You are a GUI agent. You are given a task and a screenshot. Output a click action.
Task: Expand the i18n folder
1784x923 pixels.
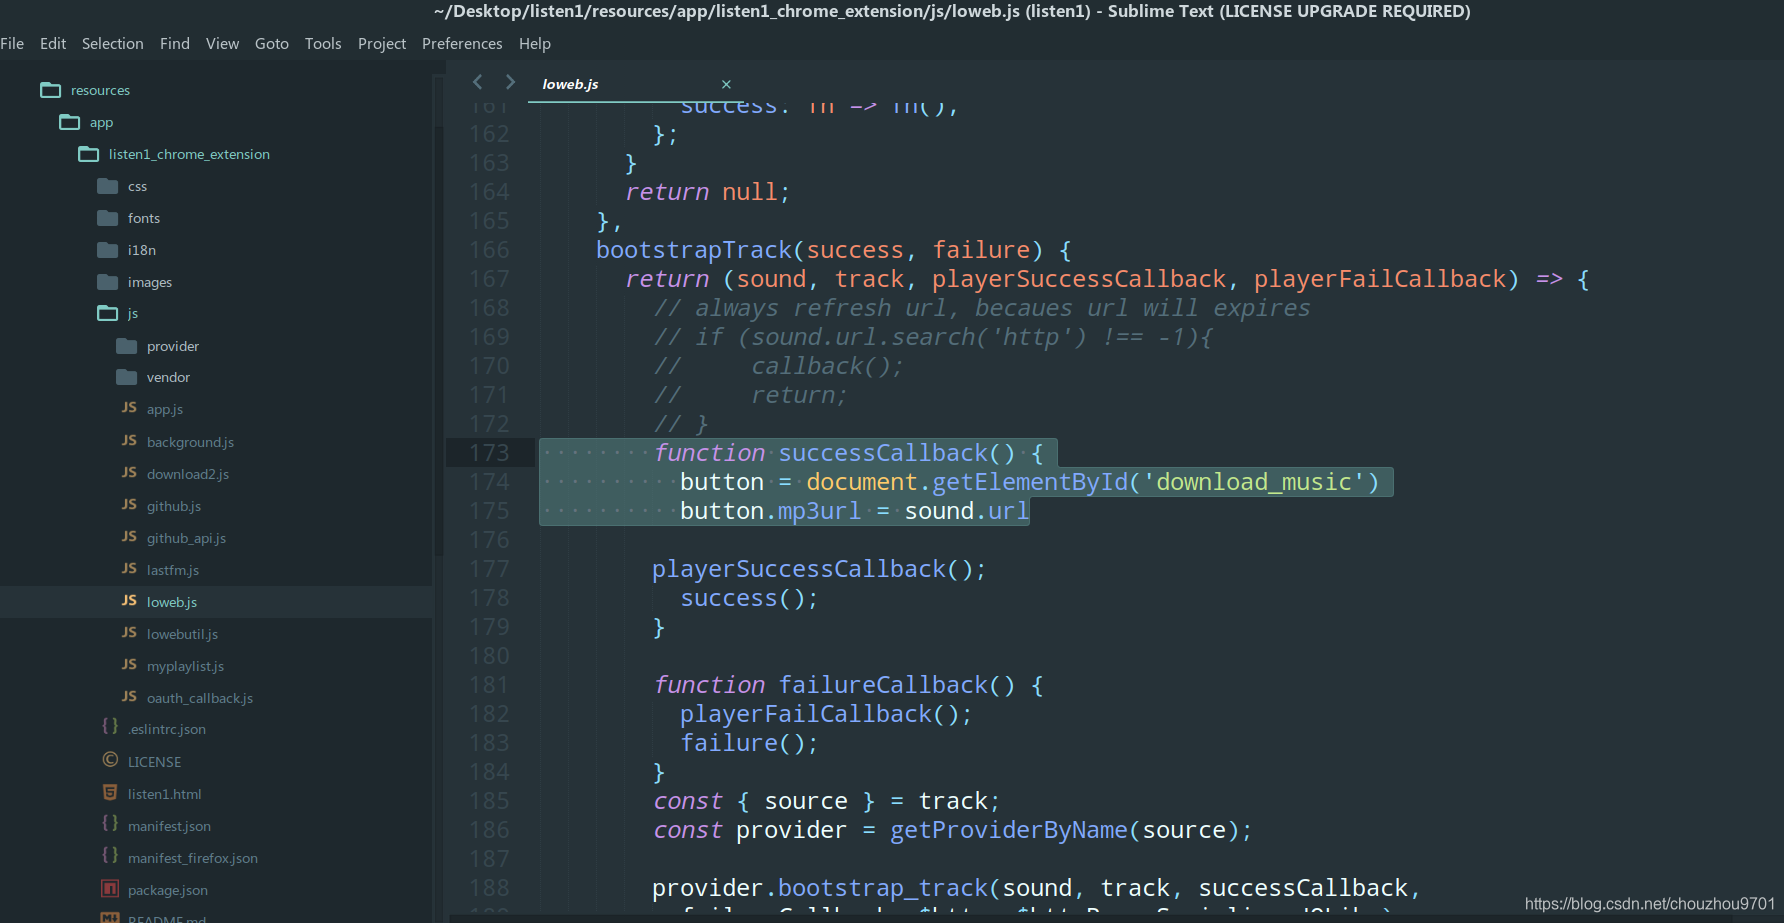point(107,250)
